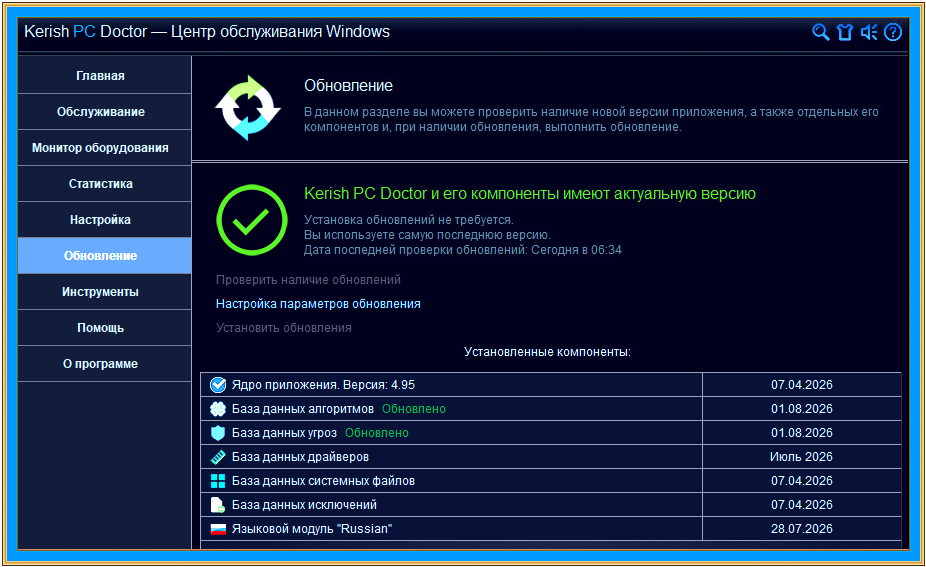
Task: Click the Kerish PC Doctor window title
Action: [207, 31]
